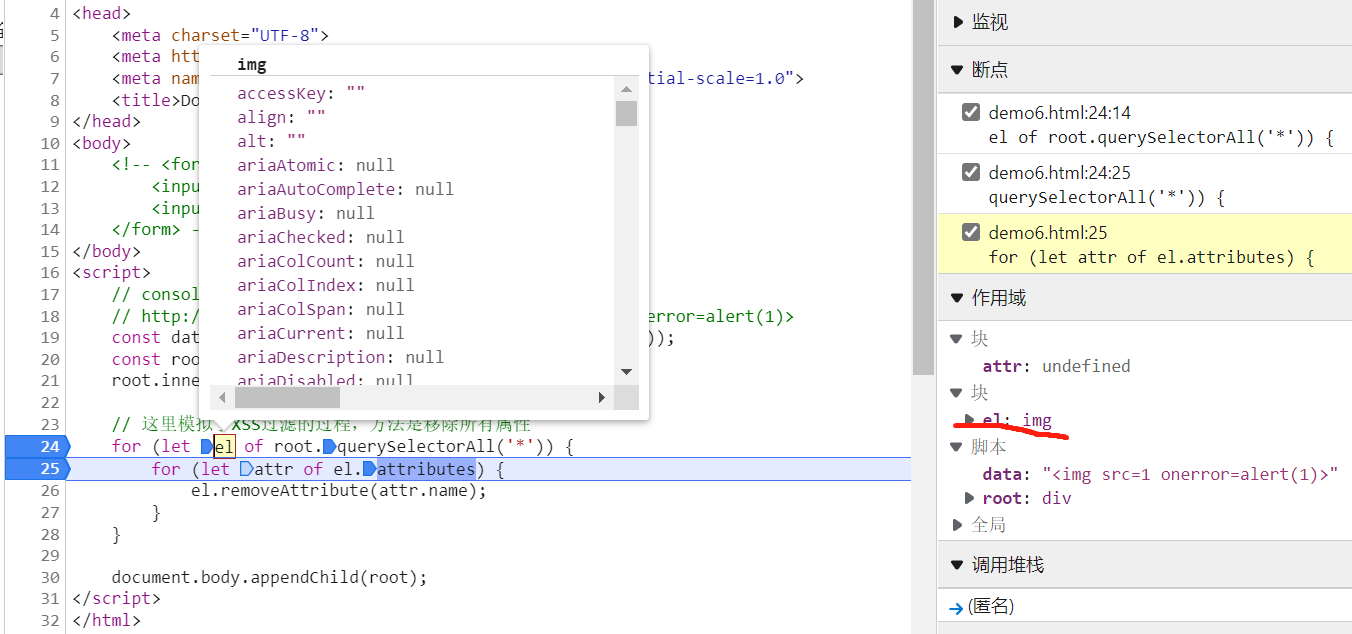Image resolution: width=1352 pixels, height=634 pixels.
Task: Click line number 19 in the gutter
Action: click(50, 337)
